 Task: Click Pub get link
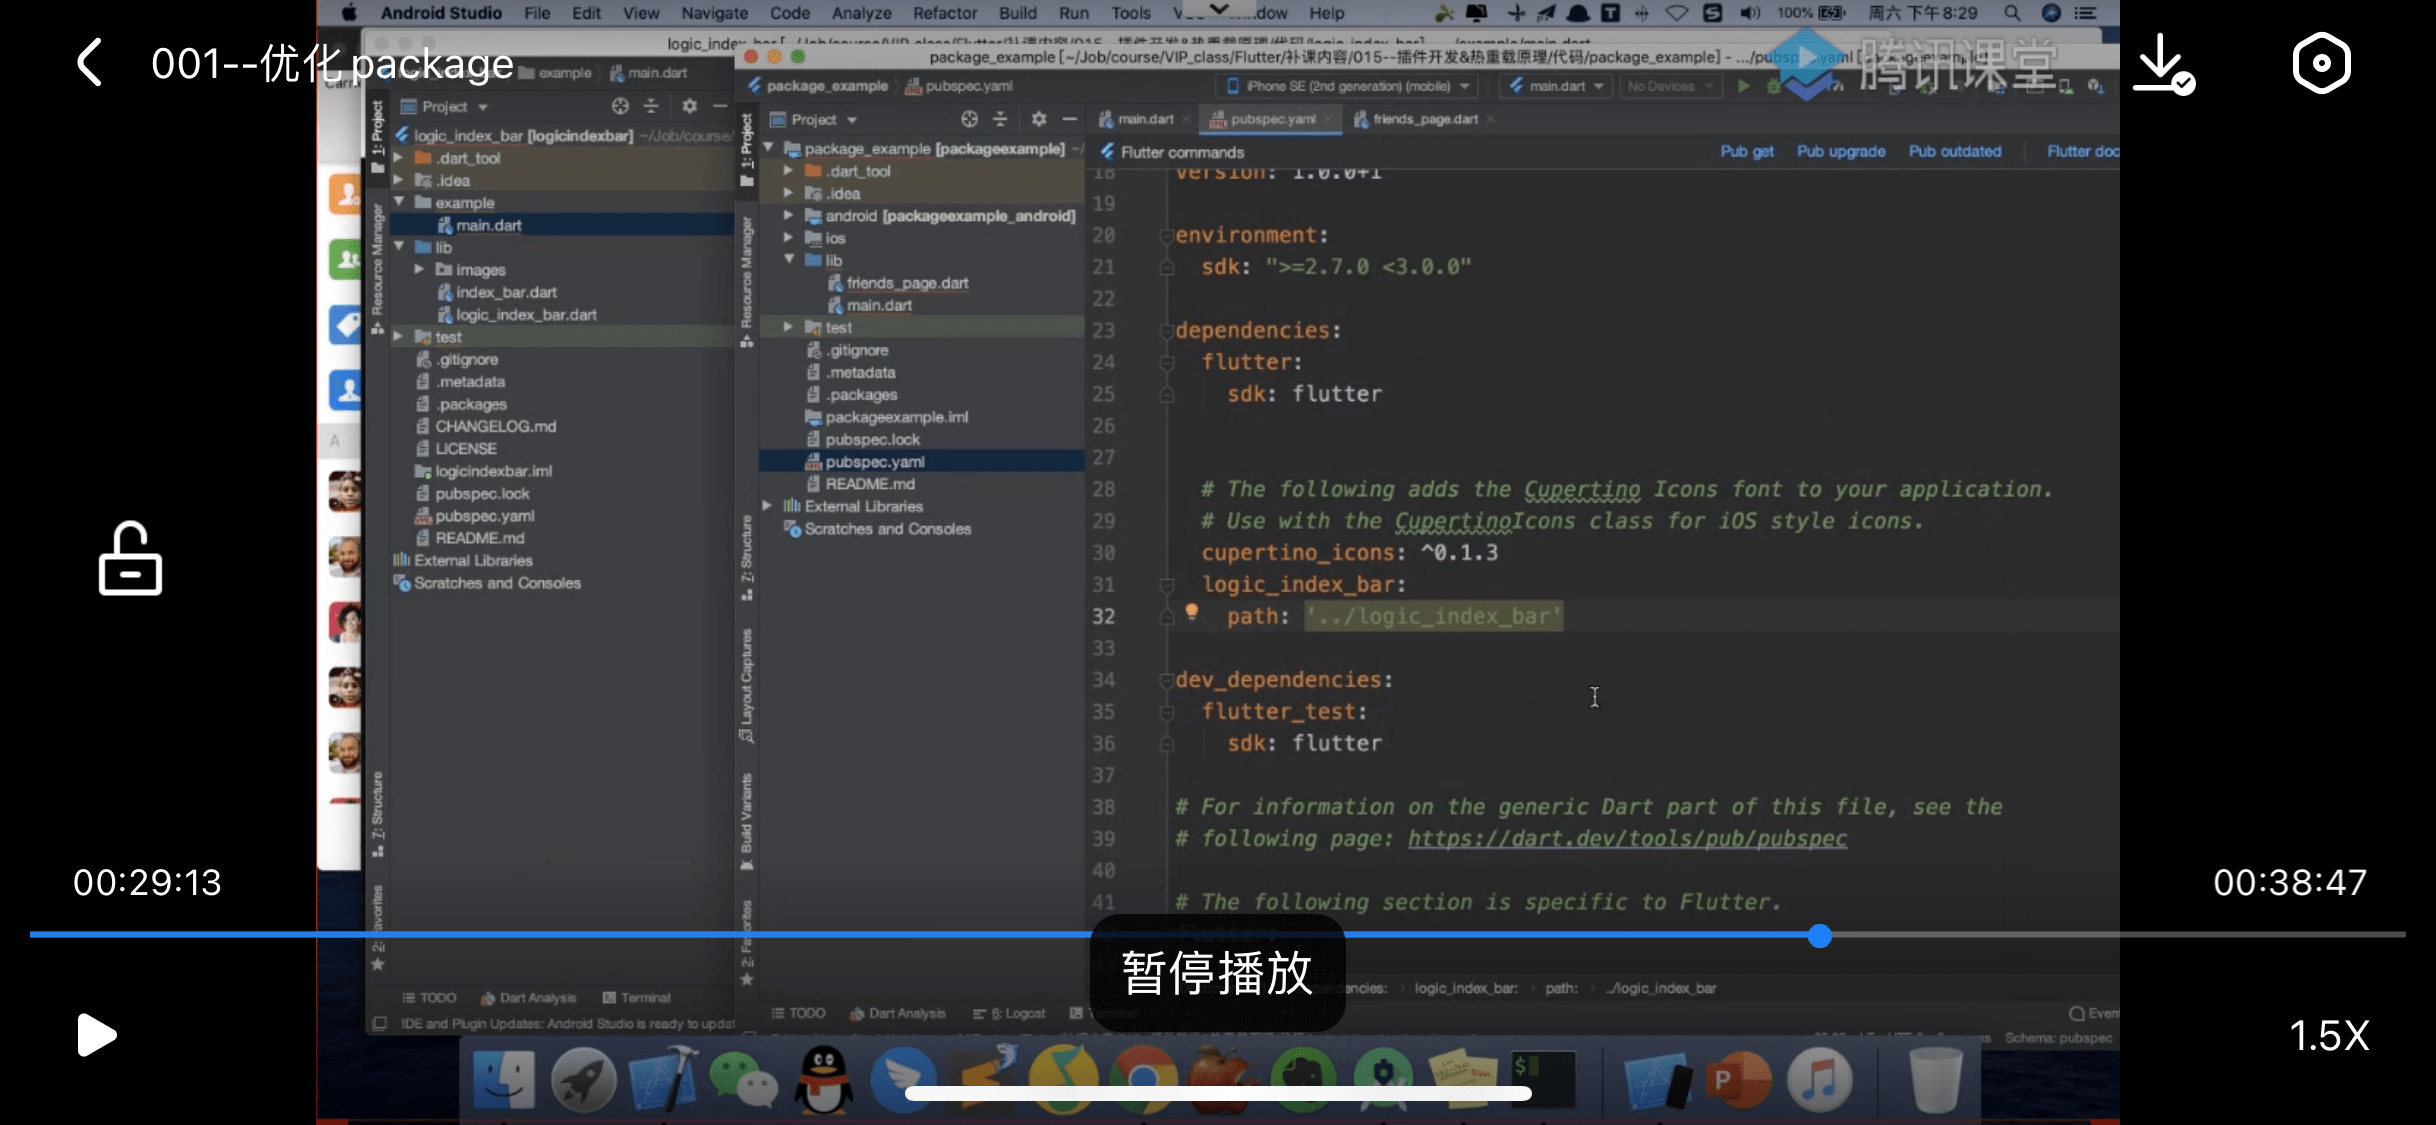tap(1746, 151)
